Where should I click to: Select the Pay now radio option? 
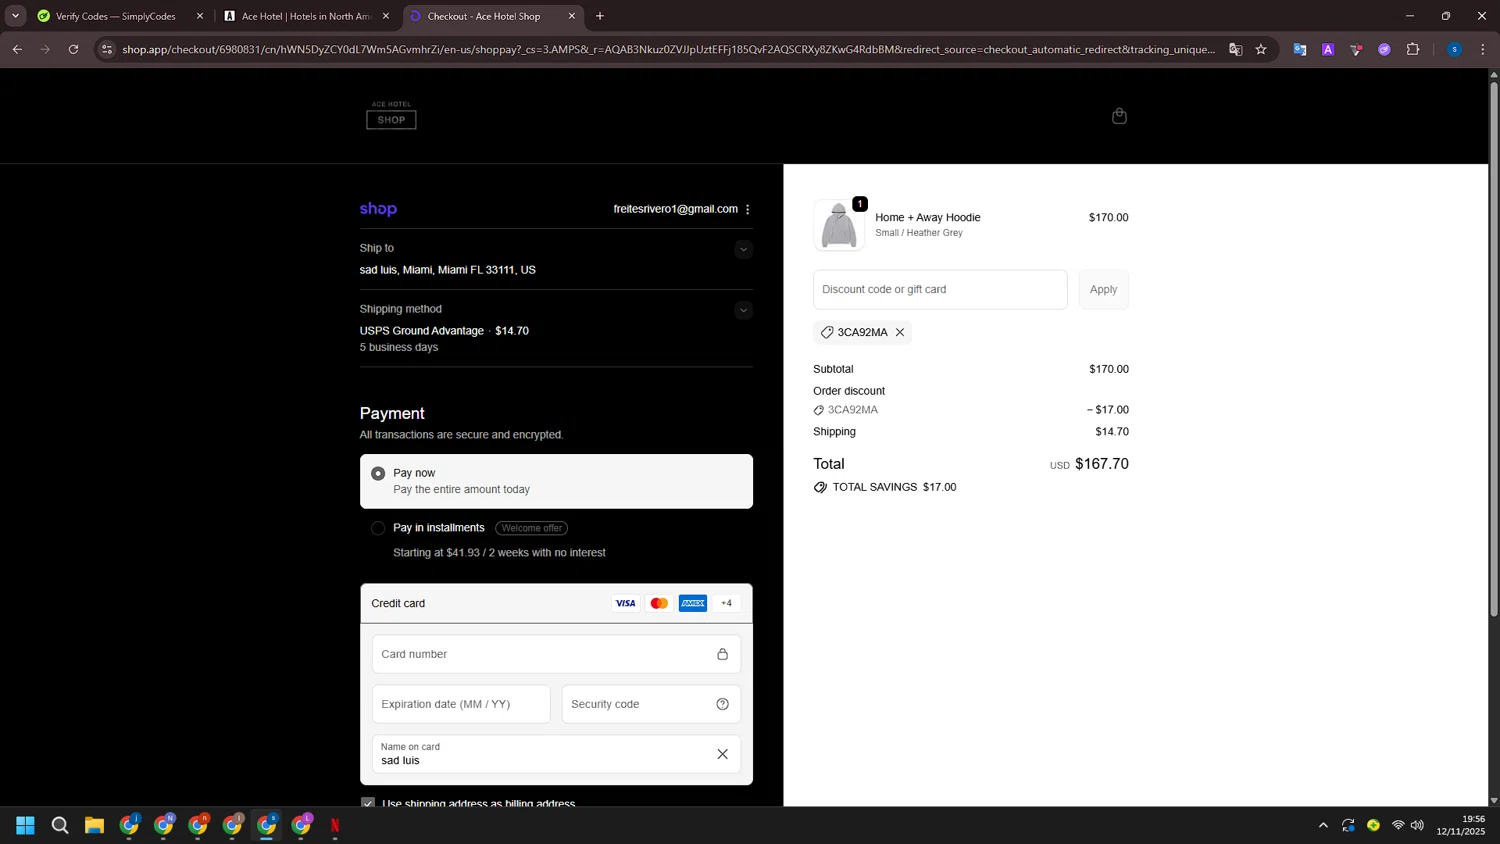(x=378, y=473)
